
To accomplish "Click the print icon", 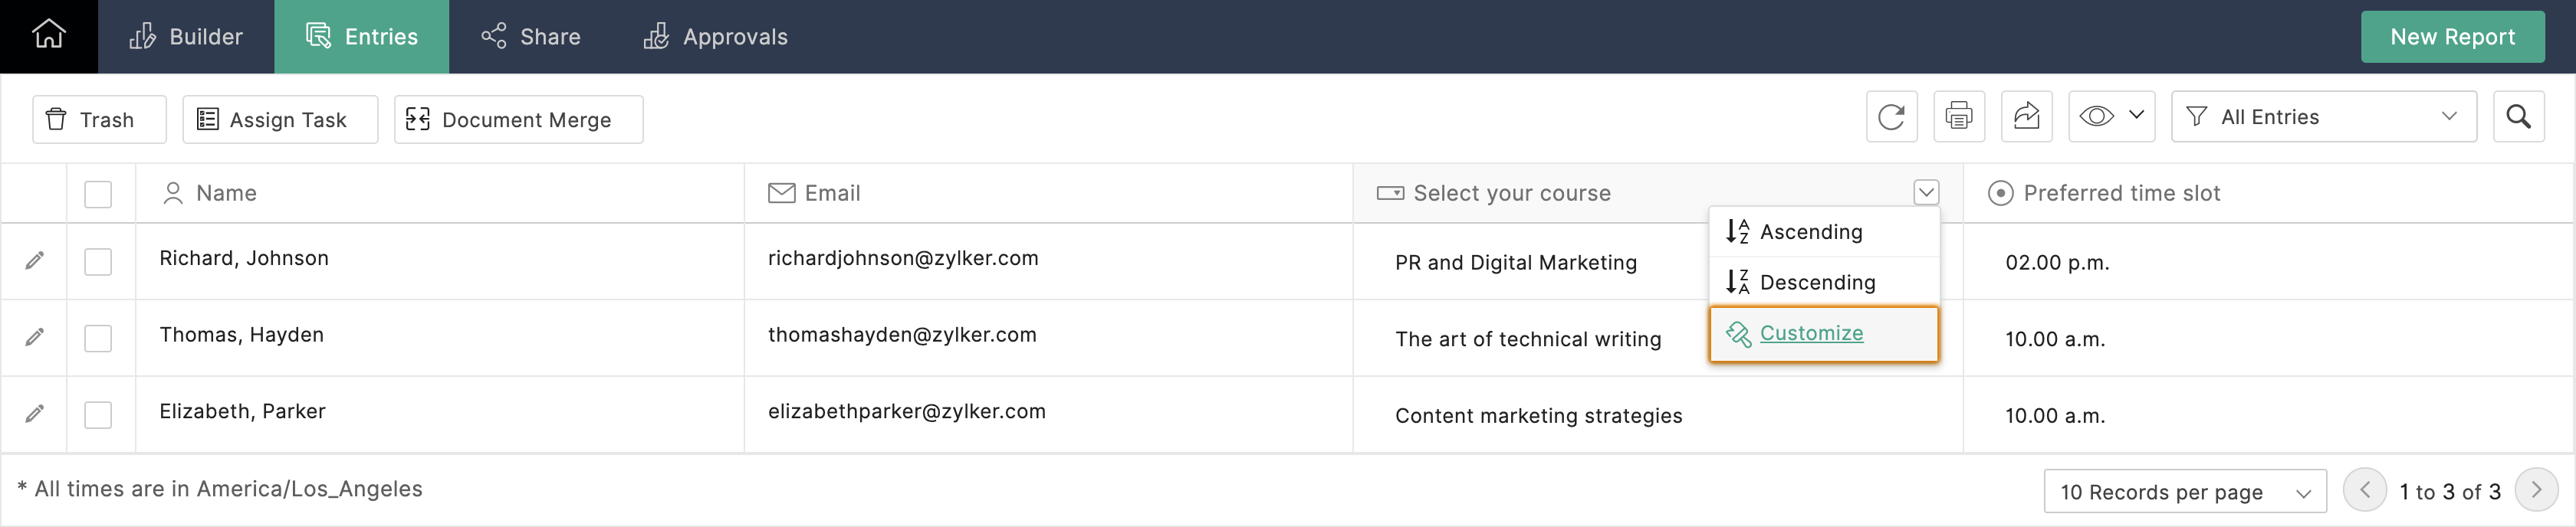I will point(1958,117).
